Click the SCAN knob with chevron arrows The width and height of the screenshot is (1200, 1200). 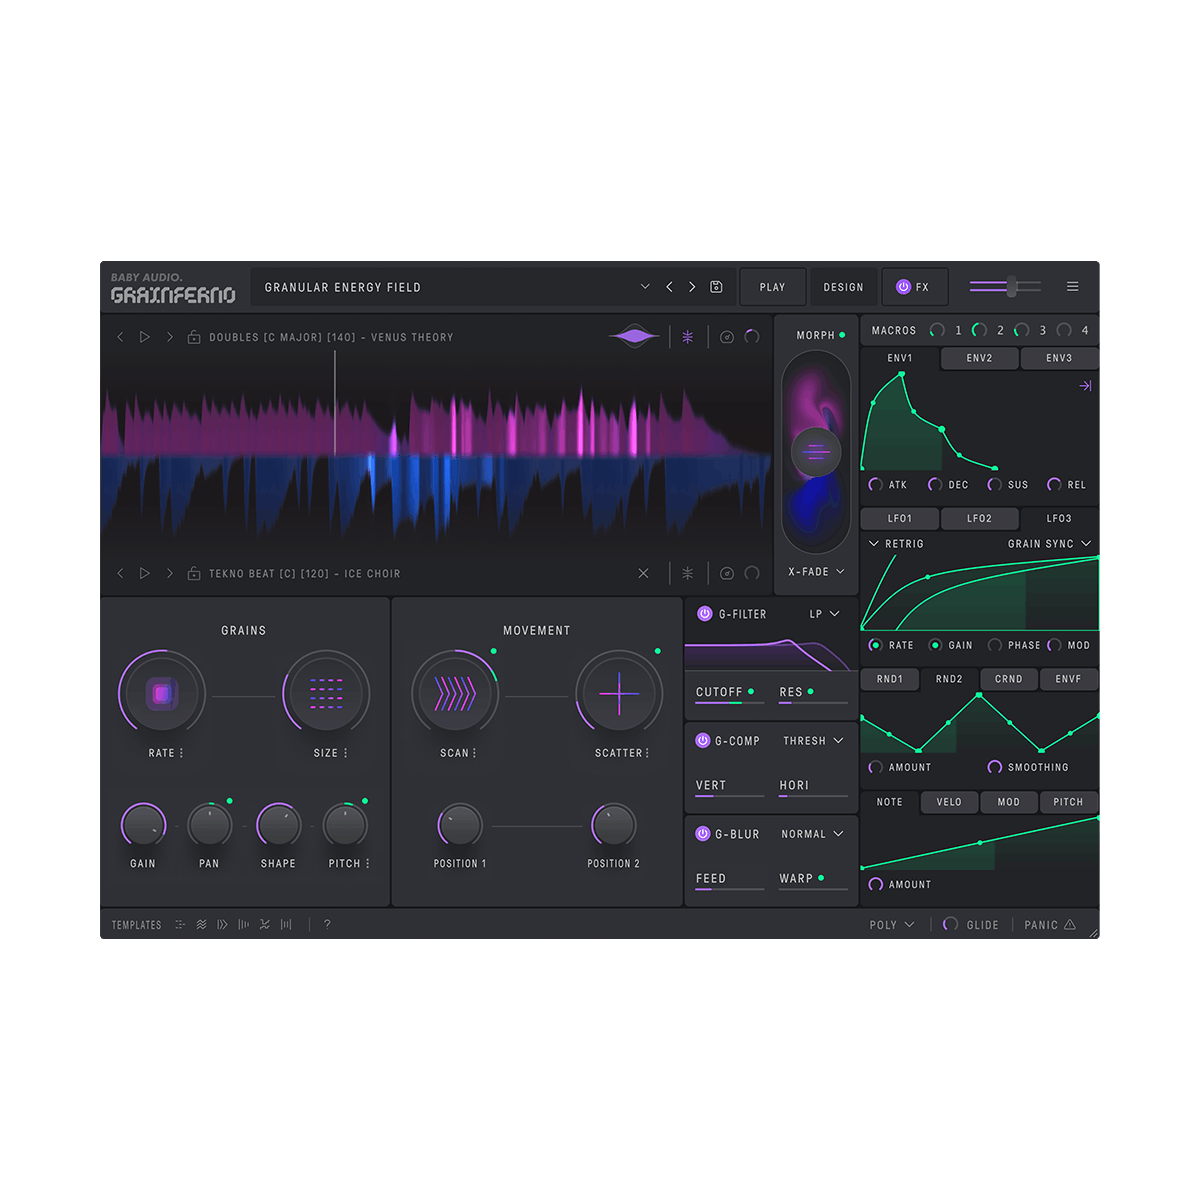click(455, 693)
